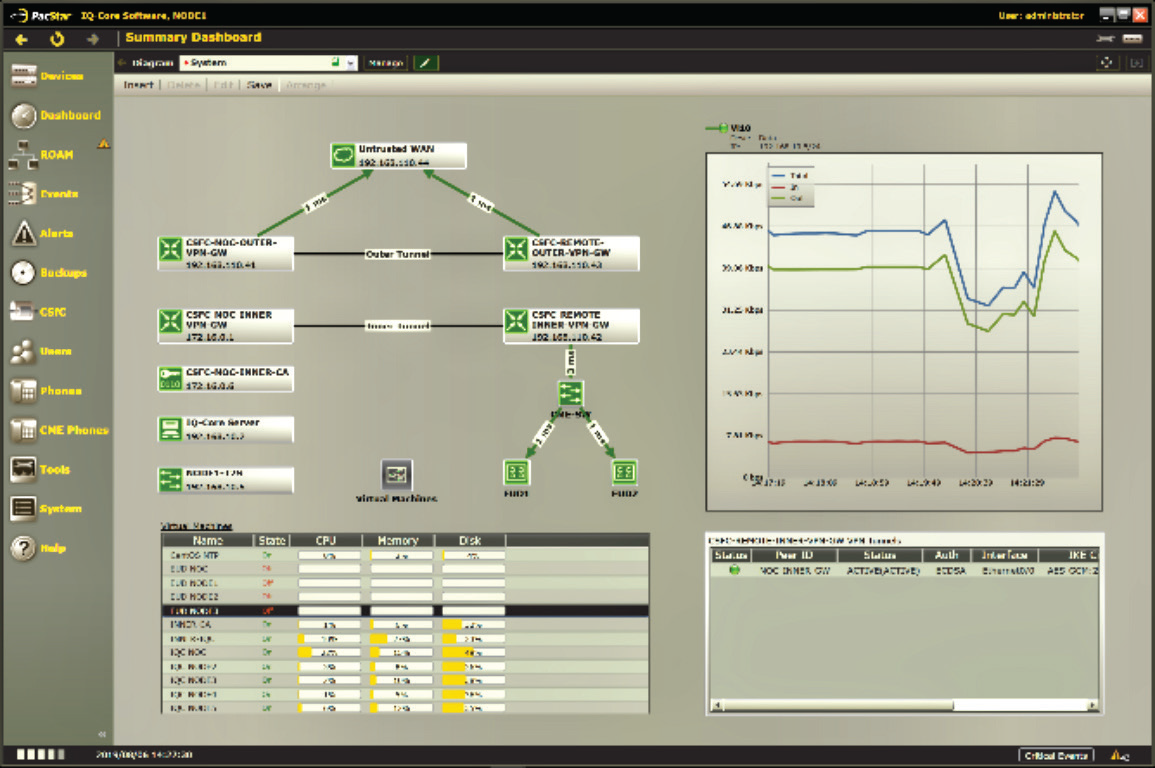This screenshot has width=1155, height=768.
Task: Click the Peer ID column header
Action: (x=794, y=555)
